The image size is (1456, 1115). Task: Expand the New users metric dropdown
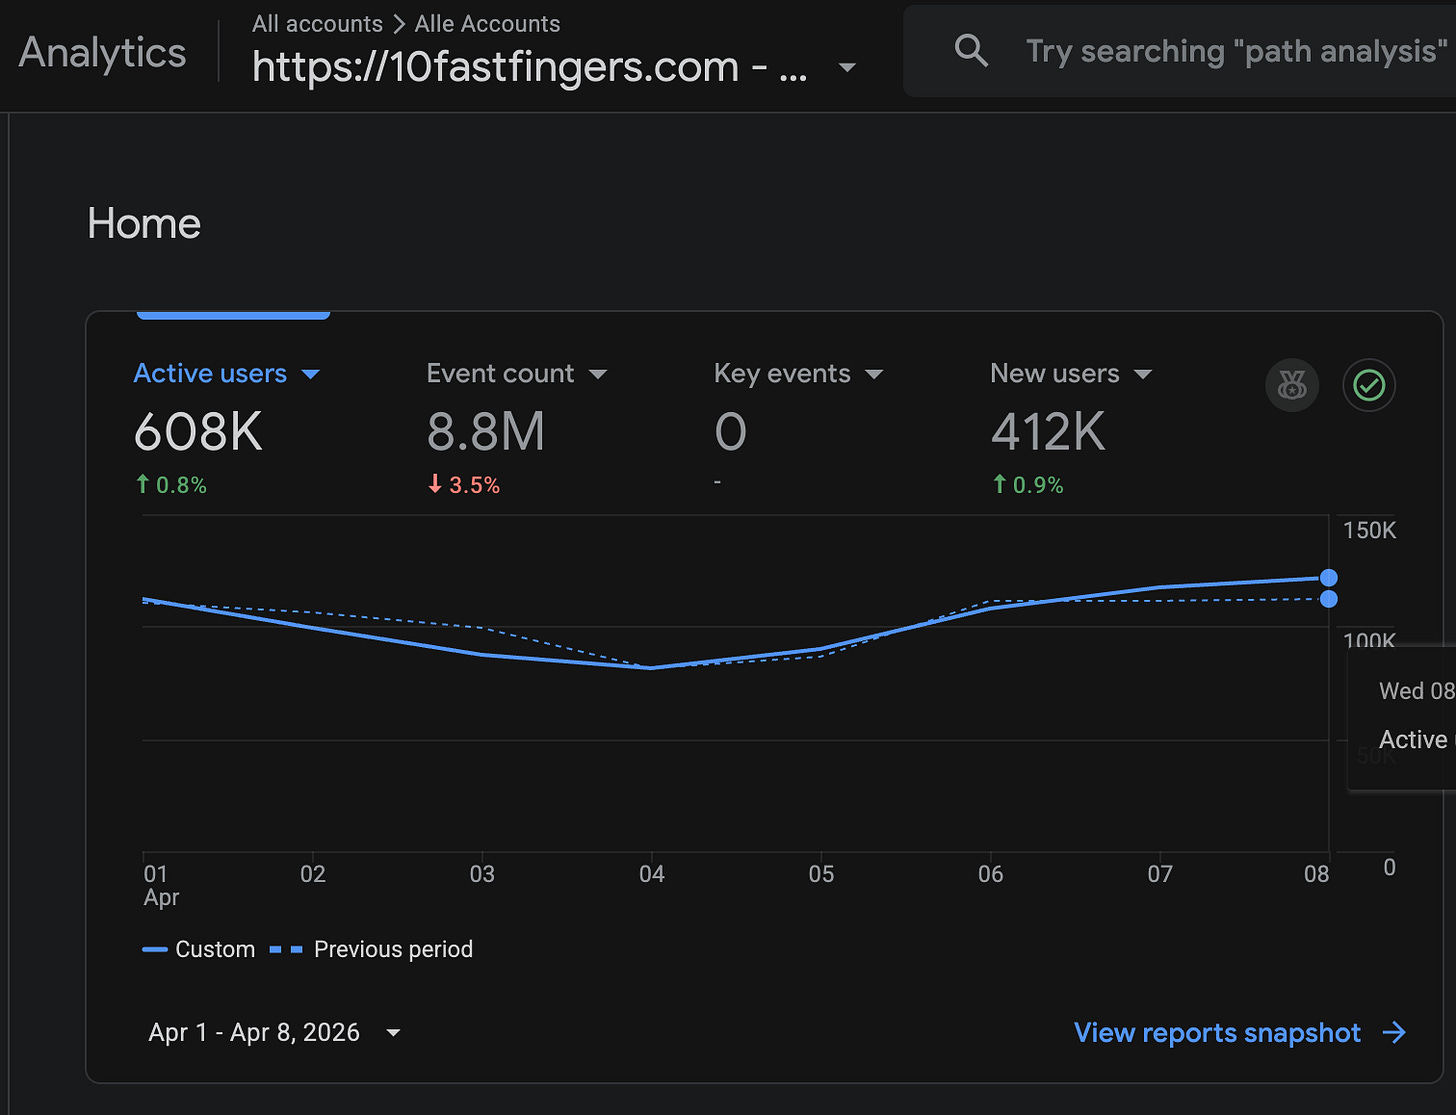[1143, 374]
